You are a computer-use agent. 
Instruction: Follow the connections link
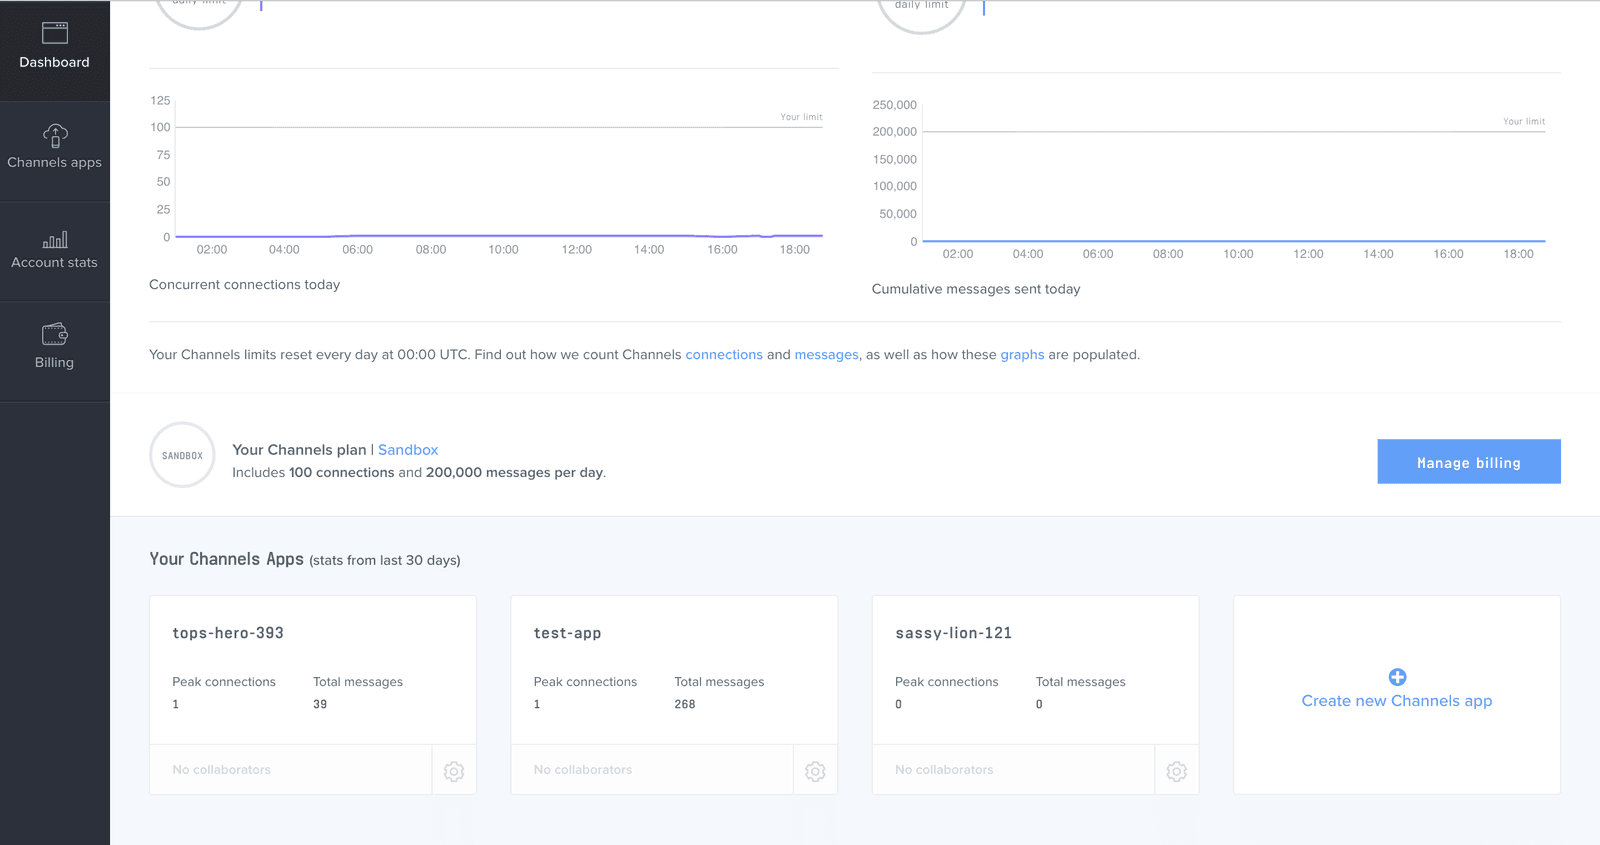724,355
